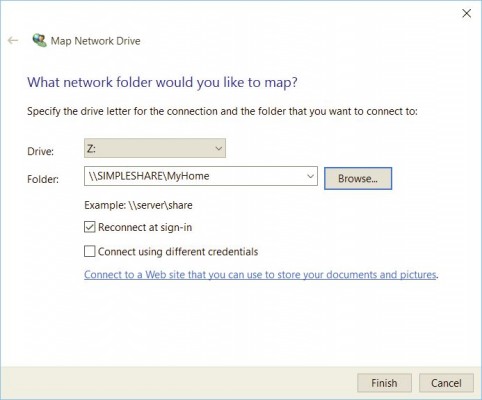Image resolution: width=482 pixels, height=400 pixels.
Task: Click the back arrow icon
Action: [13, 41]
